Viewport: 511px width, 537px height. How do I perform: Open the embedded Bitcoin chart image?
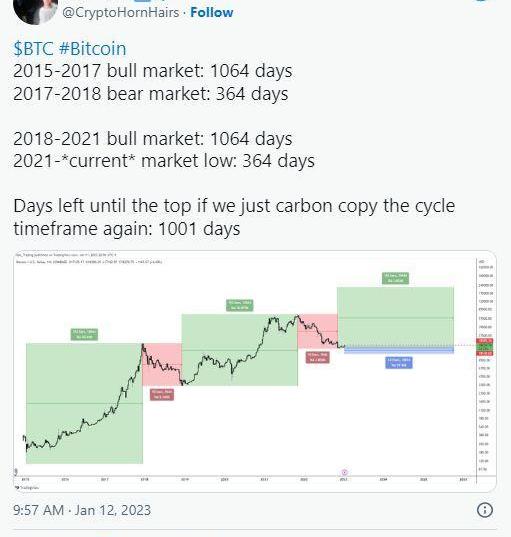click(x=255, y=371)
